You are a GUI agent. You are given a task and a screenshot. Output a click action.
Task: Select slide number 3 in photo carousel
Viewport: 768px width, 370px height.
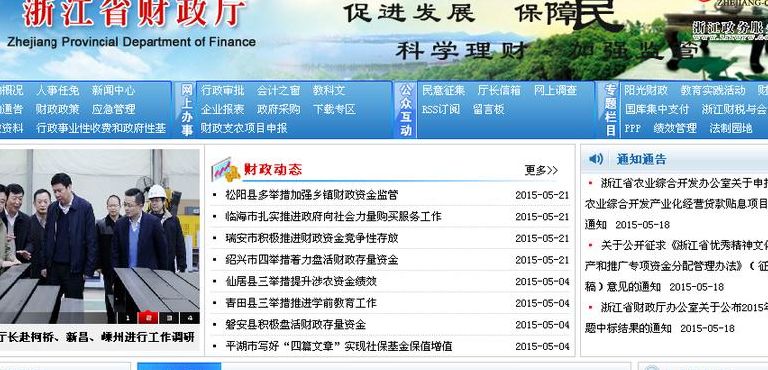169,318
